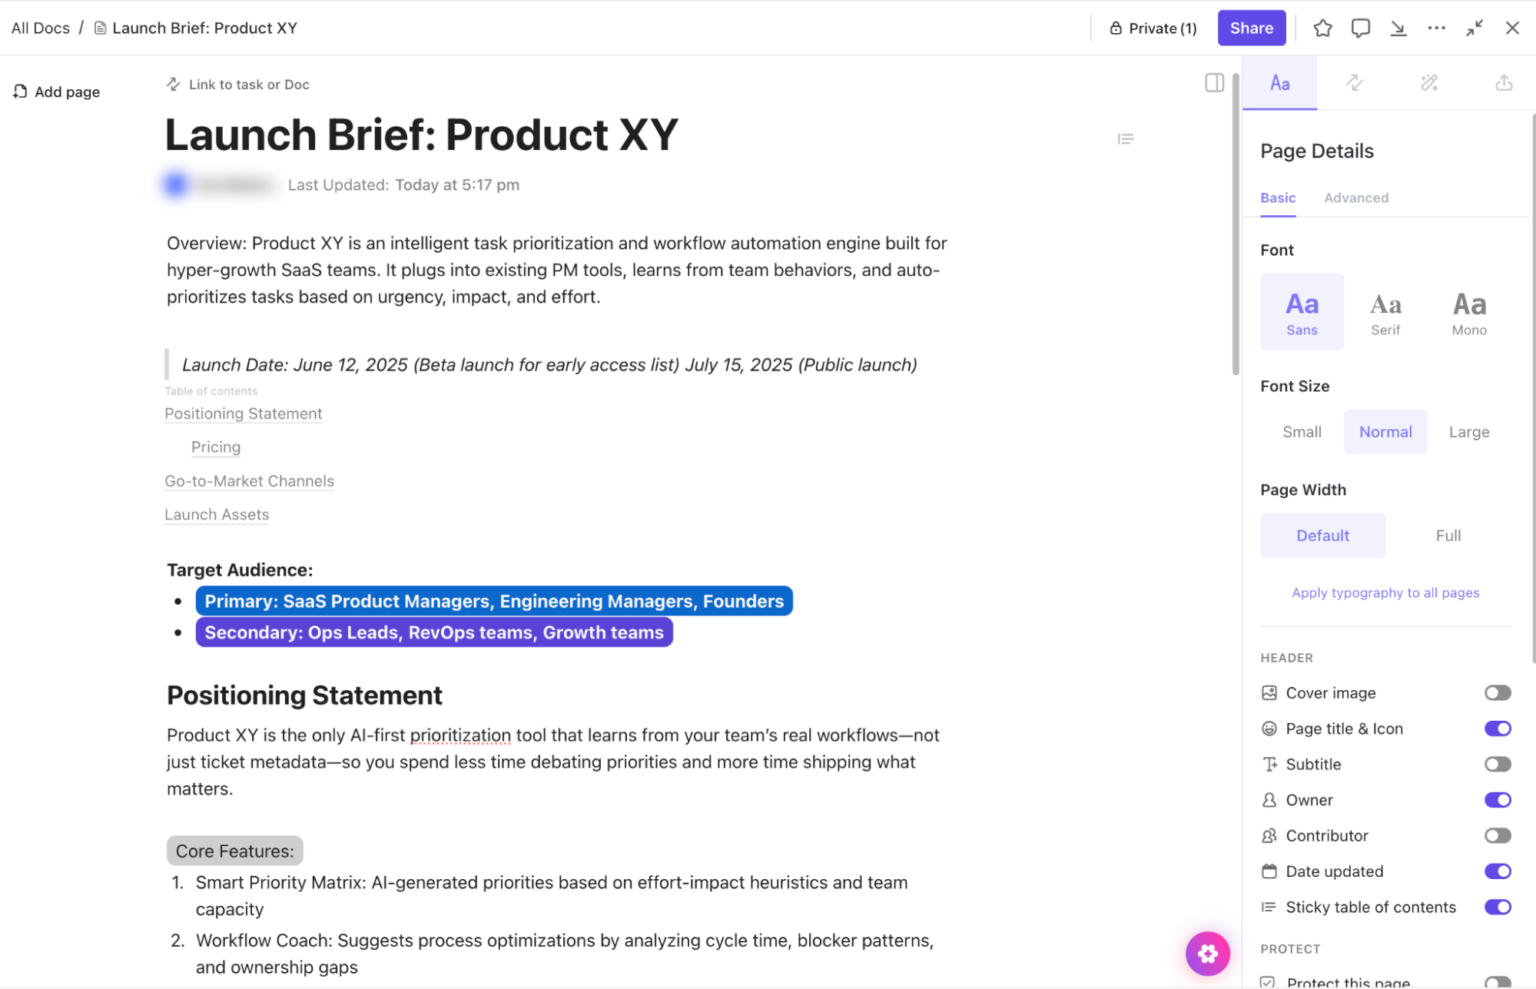Open the table of contents icon beside title
The image size is (1536, 989).
point(1126,138)
